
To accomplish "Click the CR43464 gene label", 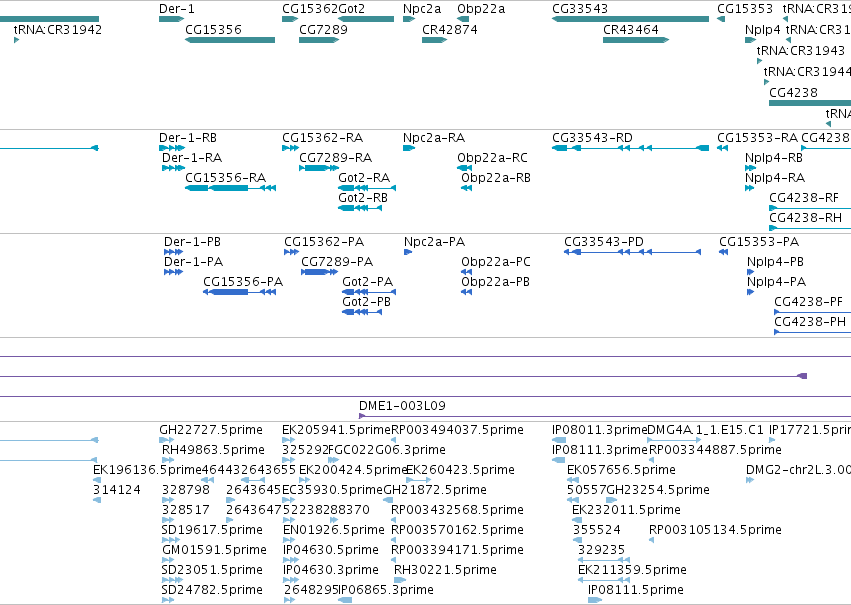I will click(x=631, y=29).
